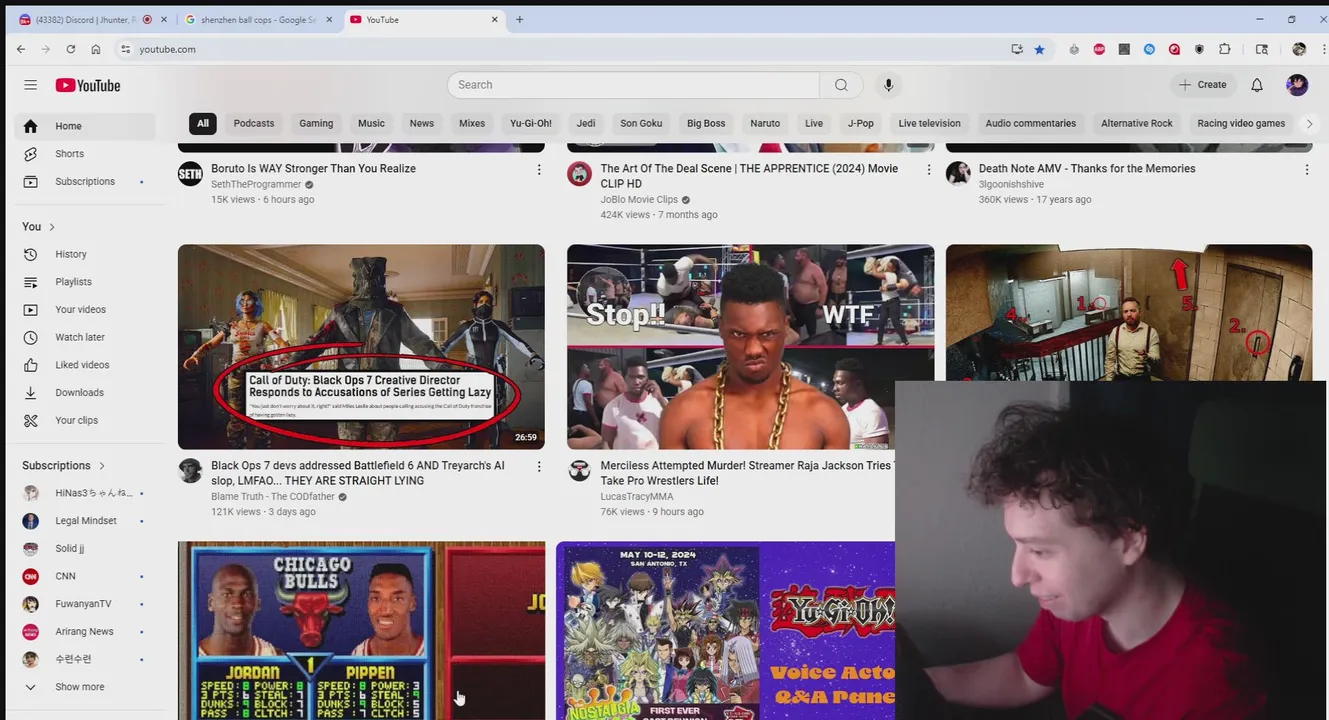Open Playlists in sidebar
Screen dimensions: 1329x720
click(x=85, y=282)
